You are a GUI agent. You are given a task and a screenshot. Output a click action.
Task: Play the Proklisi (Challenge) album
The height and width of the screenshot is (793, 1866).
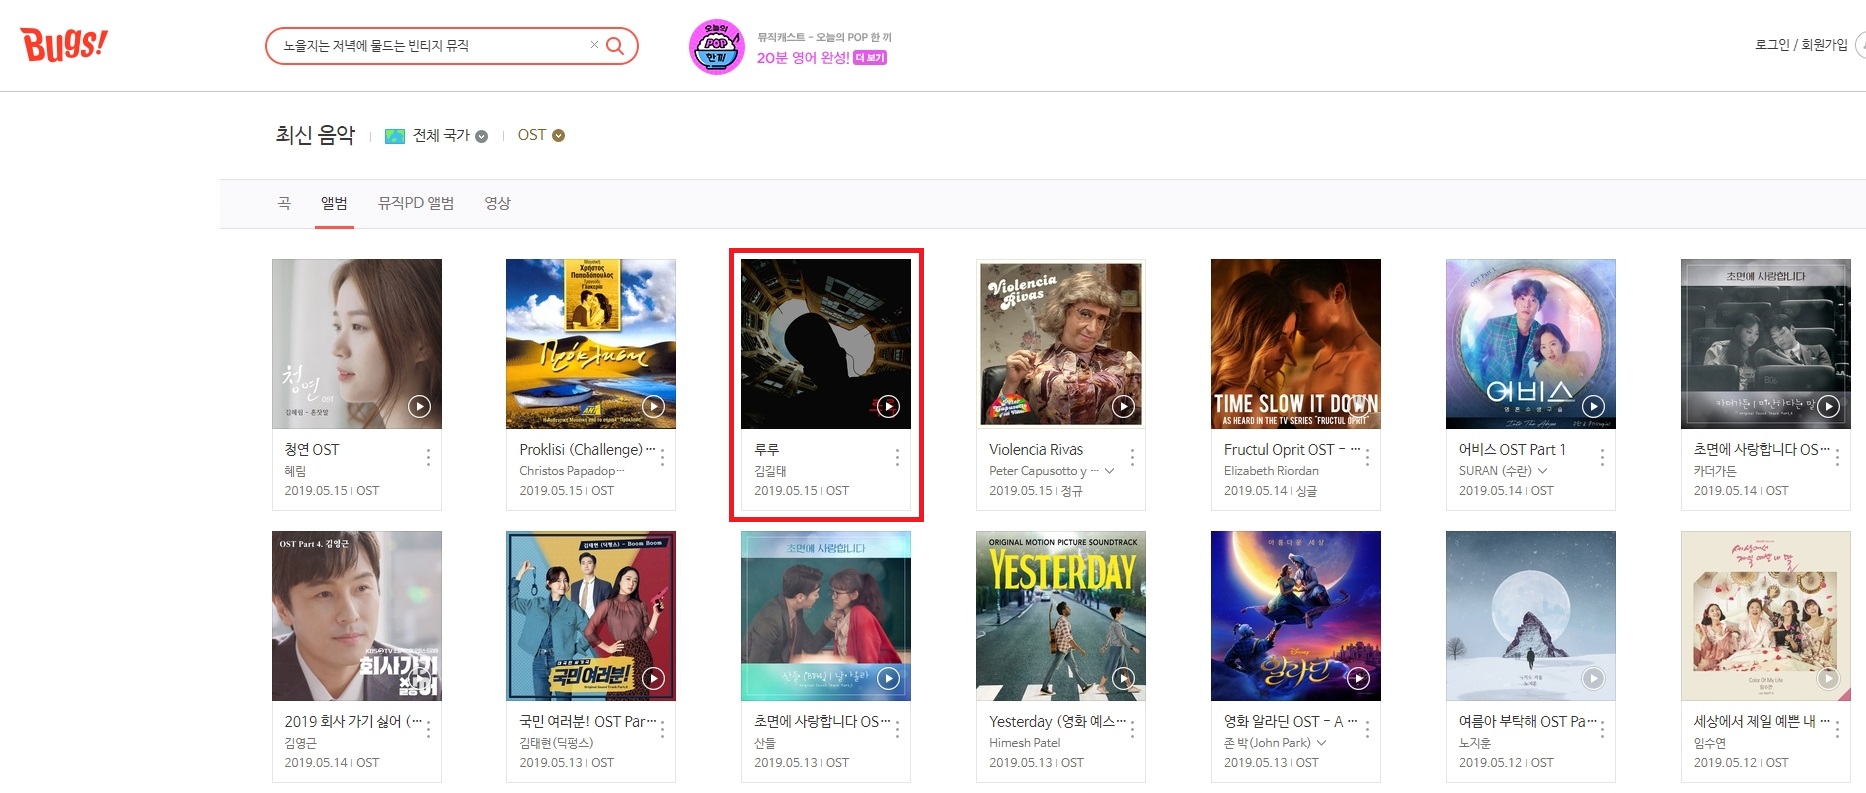653,406
